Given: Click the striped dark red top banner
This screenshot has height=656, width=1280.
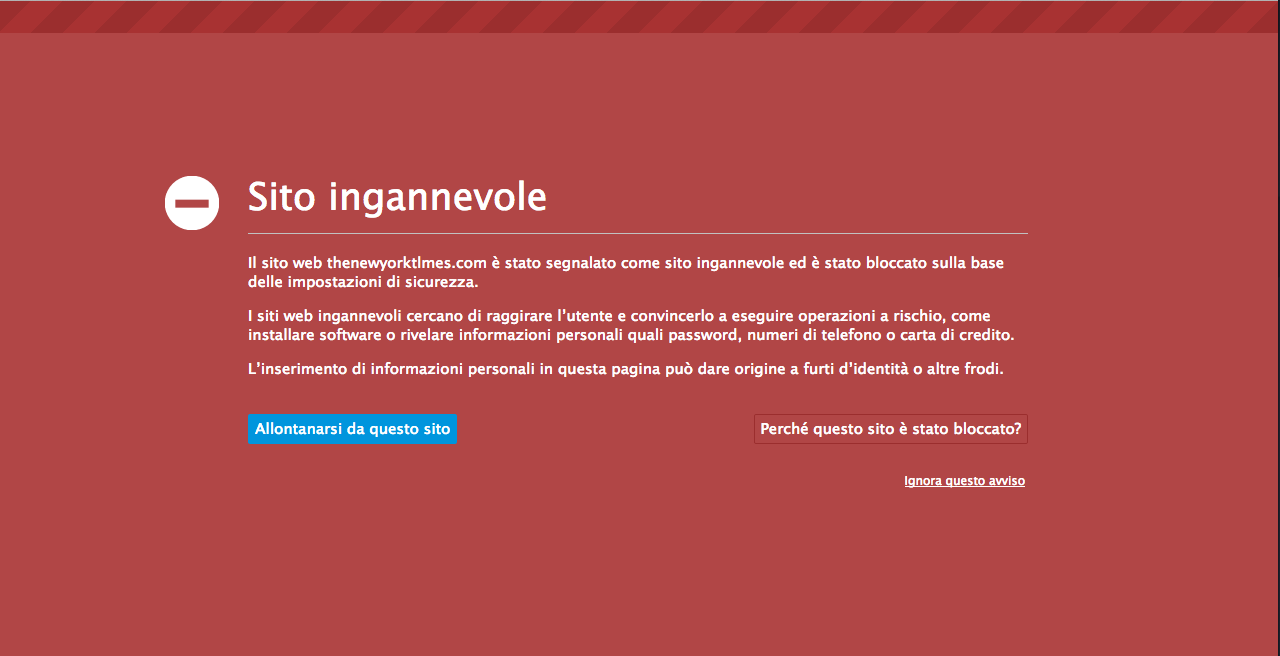Looking at the screenshot, I should click(x=640, y=16).
